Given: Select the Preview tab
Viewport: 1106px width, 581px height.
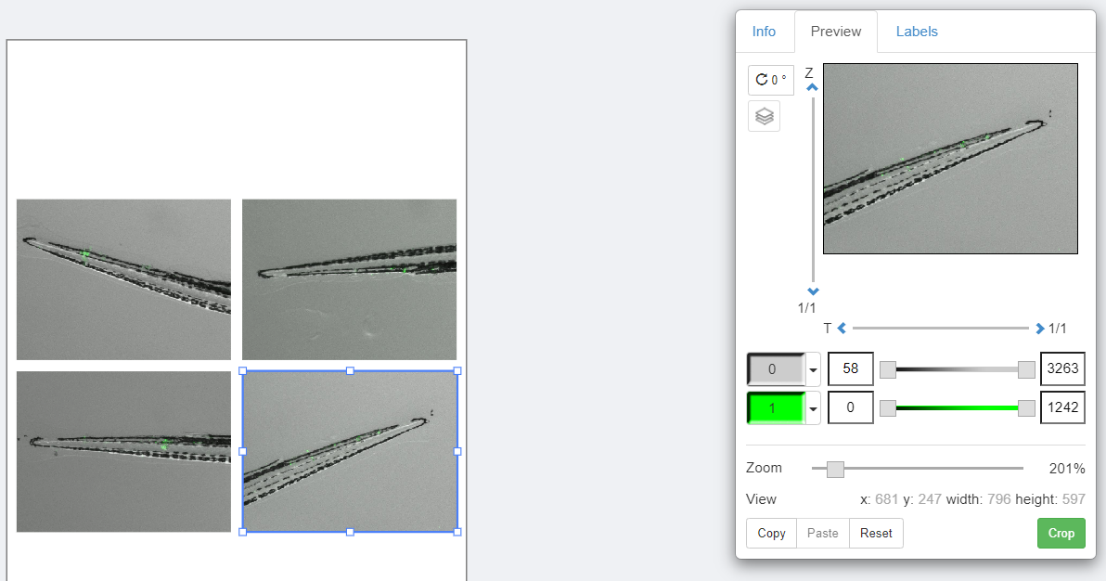Looking at the screenshot, I should [835, 31].
